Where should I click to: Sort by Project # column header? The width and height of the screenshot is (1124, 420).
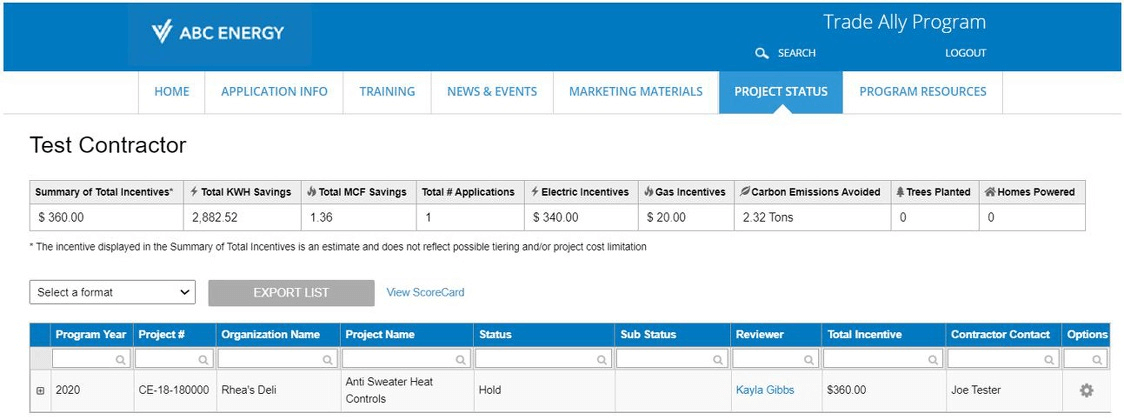[175, 335]
